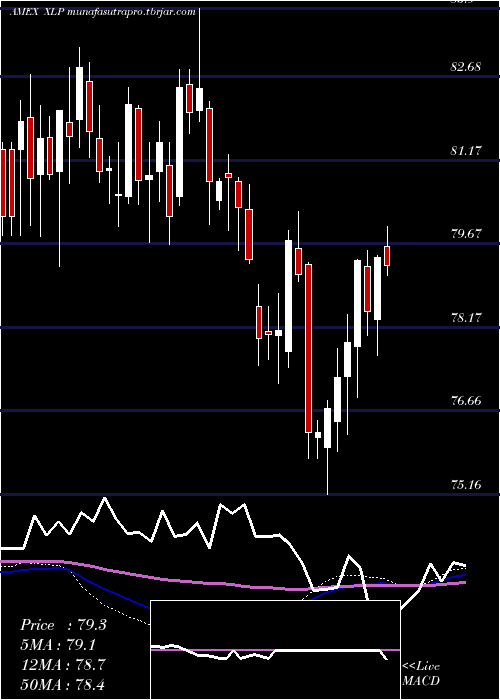This screenshot has width=500, height=700.
Task: Click the 75.16 price axis label
Action: [467, 484]
